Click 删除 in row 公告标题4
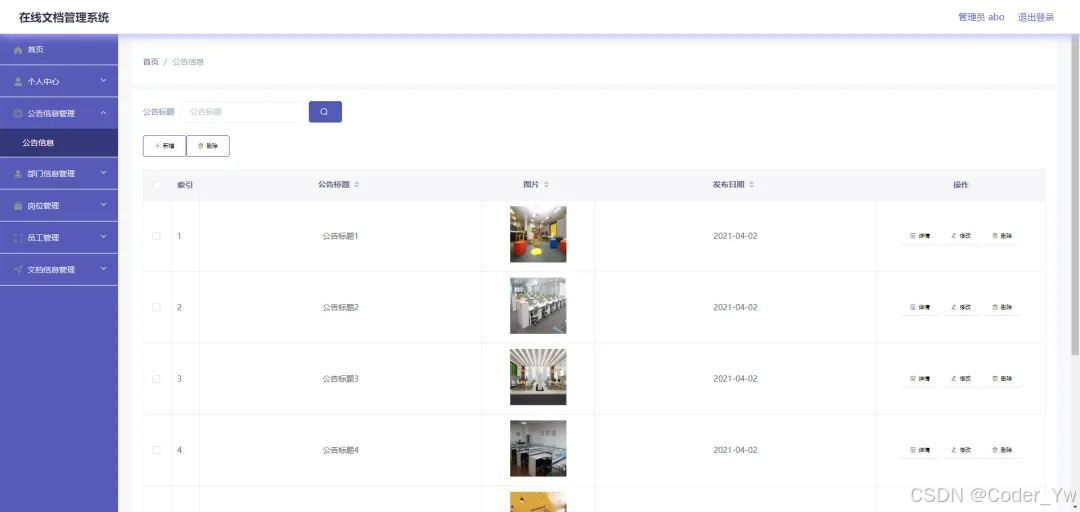 point(1002,450)
